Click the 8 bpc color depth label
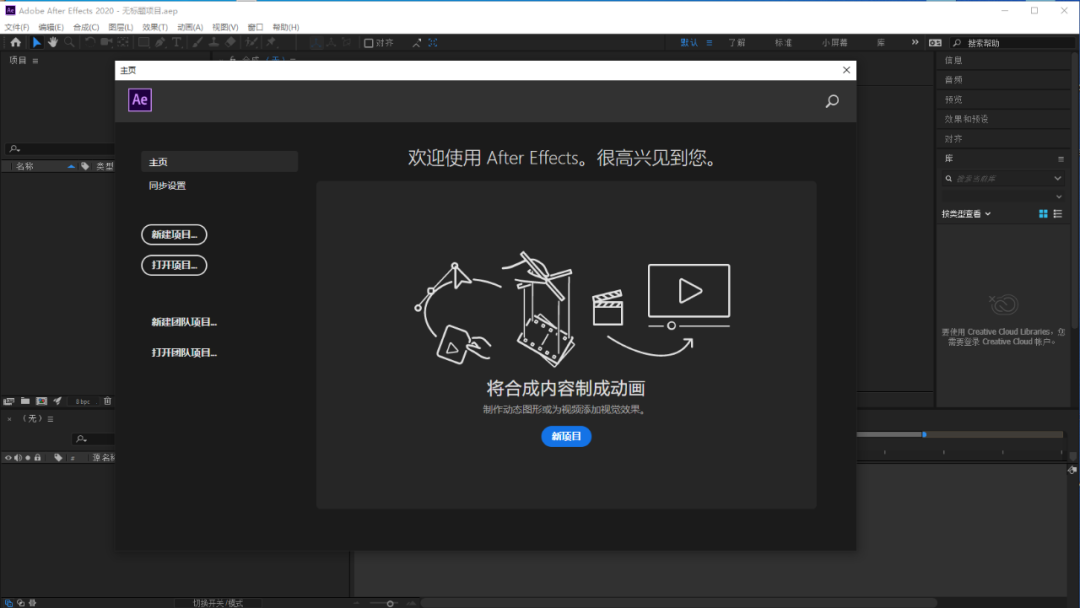Viewport: 1080px width, 608px height. tap(83, 401)
